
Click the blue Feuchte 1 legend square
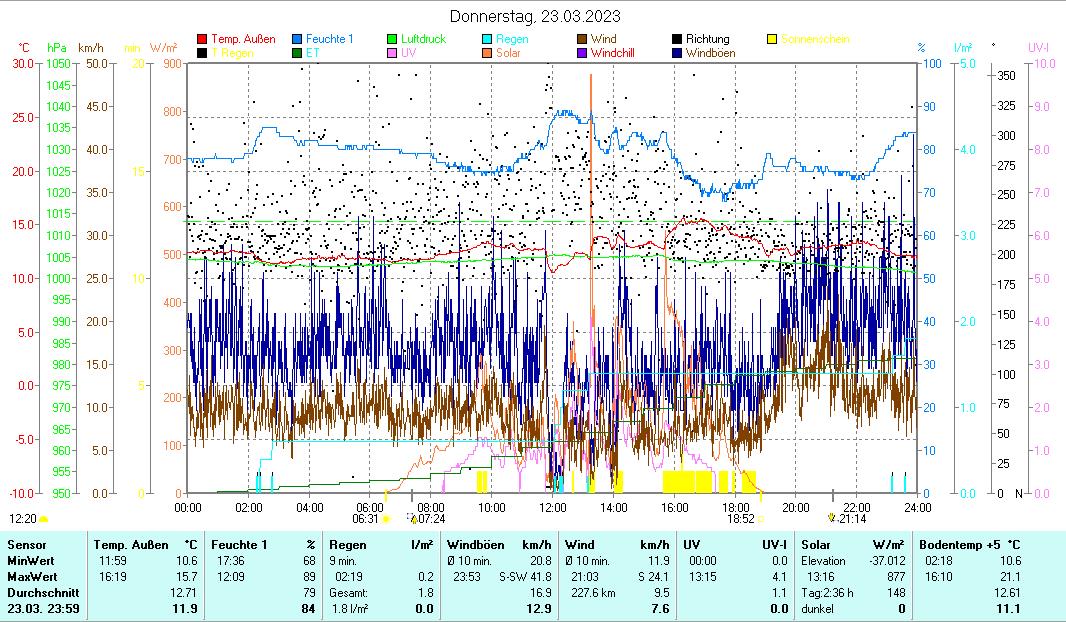click(x=297, y=39)
